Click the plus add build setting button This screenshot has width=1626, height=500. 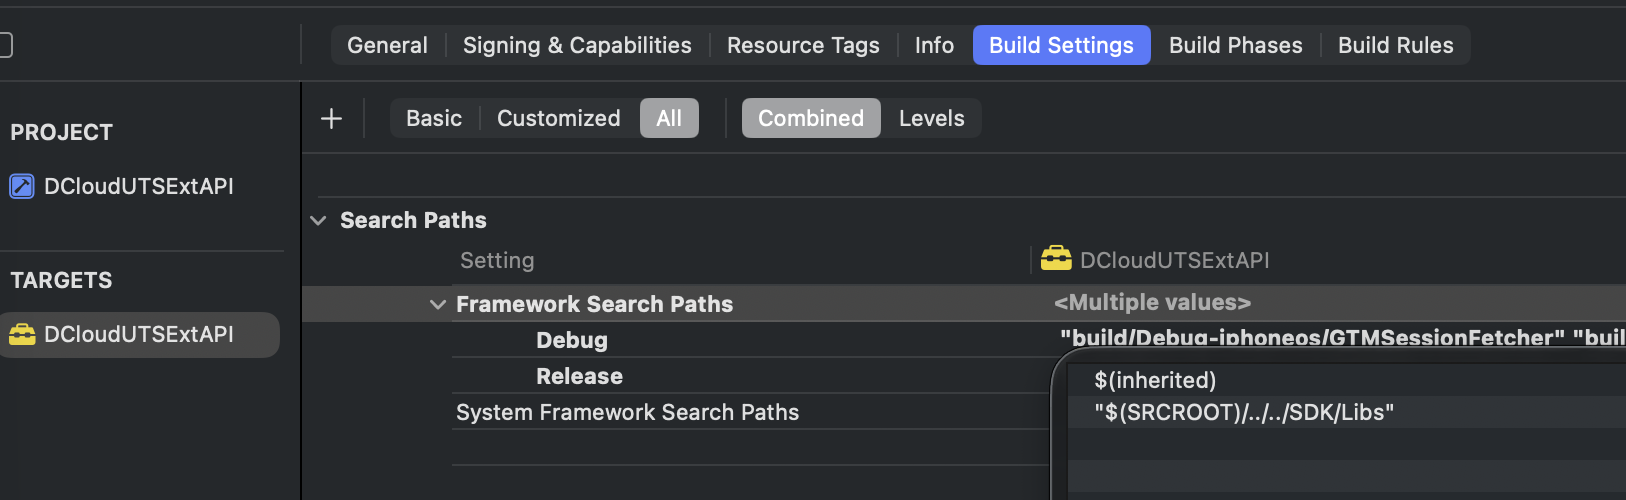pos(331,118)
